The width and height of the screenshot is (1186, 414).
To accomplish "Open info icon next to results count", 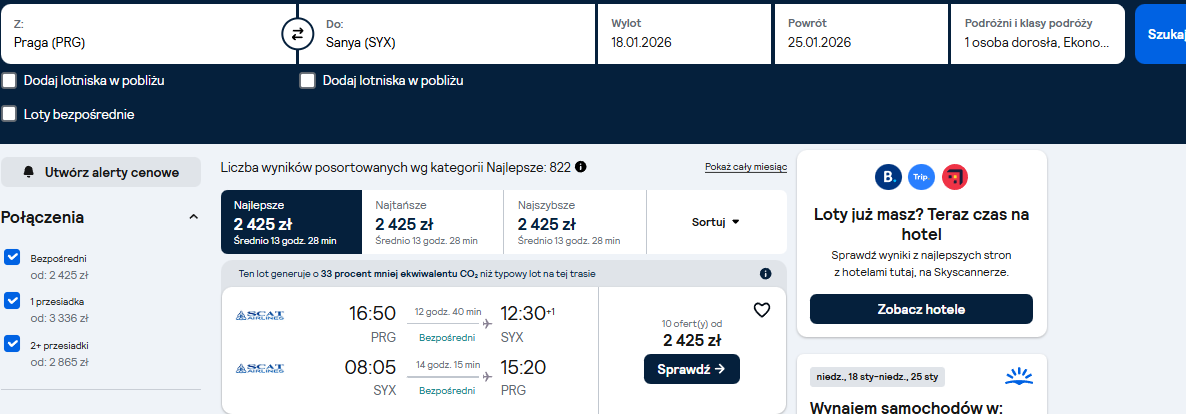I will click(x=580, y=167).
